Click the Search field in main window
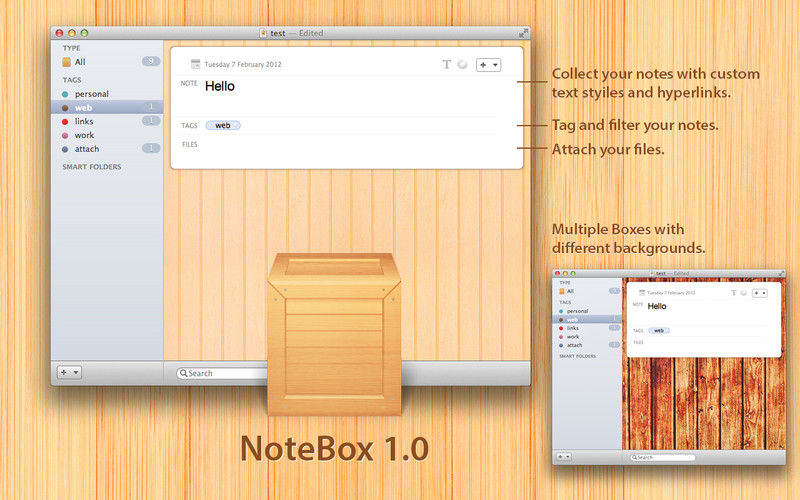The image size is (800, 500). [x=222, y=373]
